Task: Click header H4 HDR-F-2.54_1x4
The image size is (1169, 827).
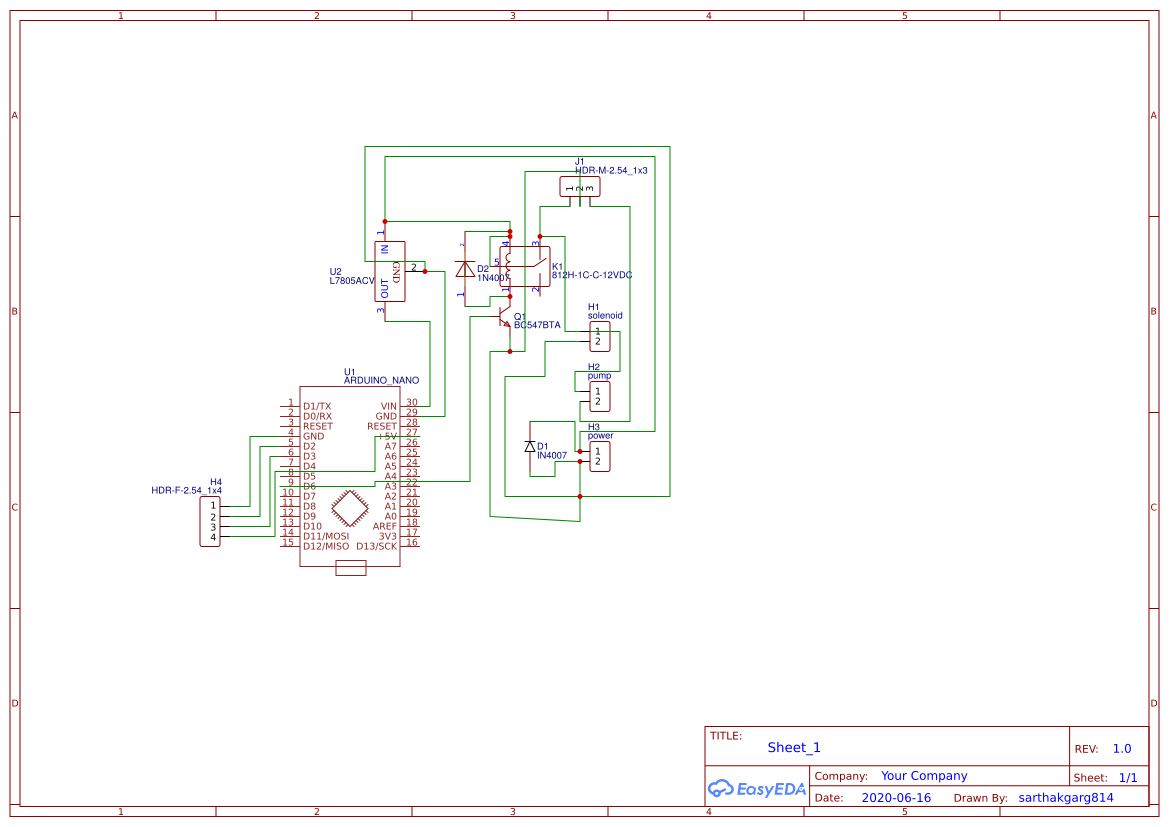Action: click(211, 523)
